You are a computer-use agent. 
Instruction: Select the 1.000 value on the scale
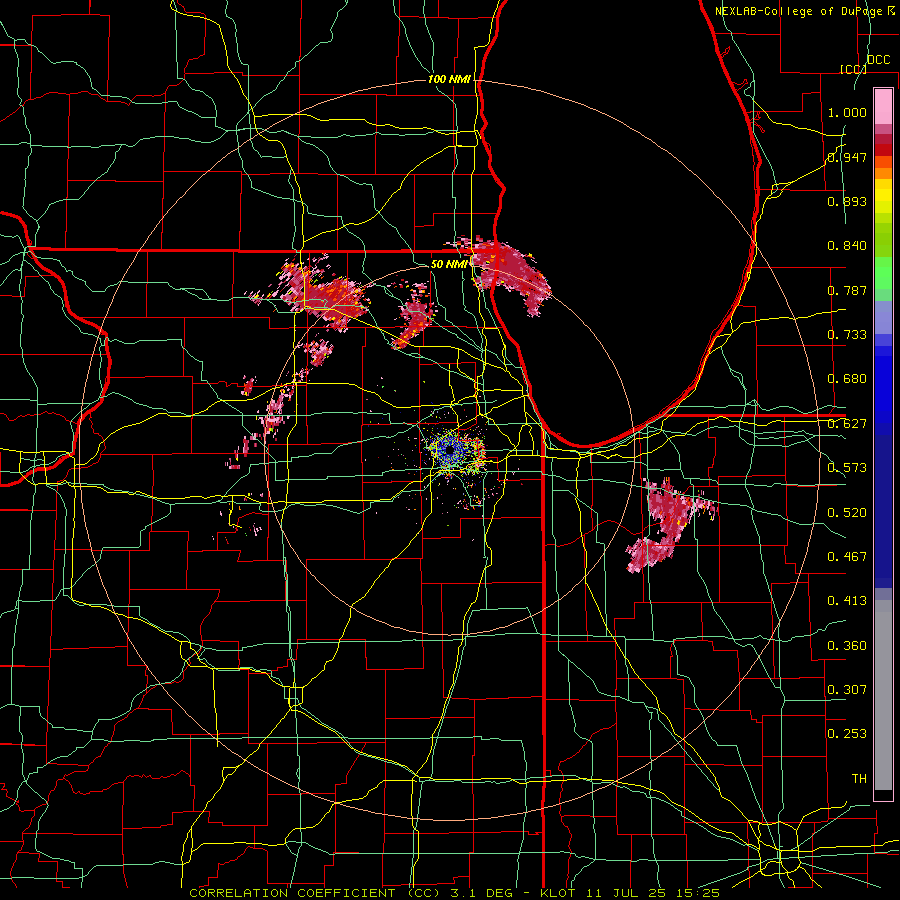[x=847, y=112]
